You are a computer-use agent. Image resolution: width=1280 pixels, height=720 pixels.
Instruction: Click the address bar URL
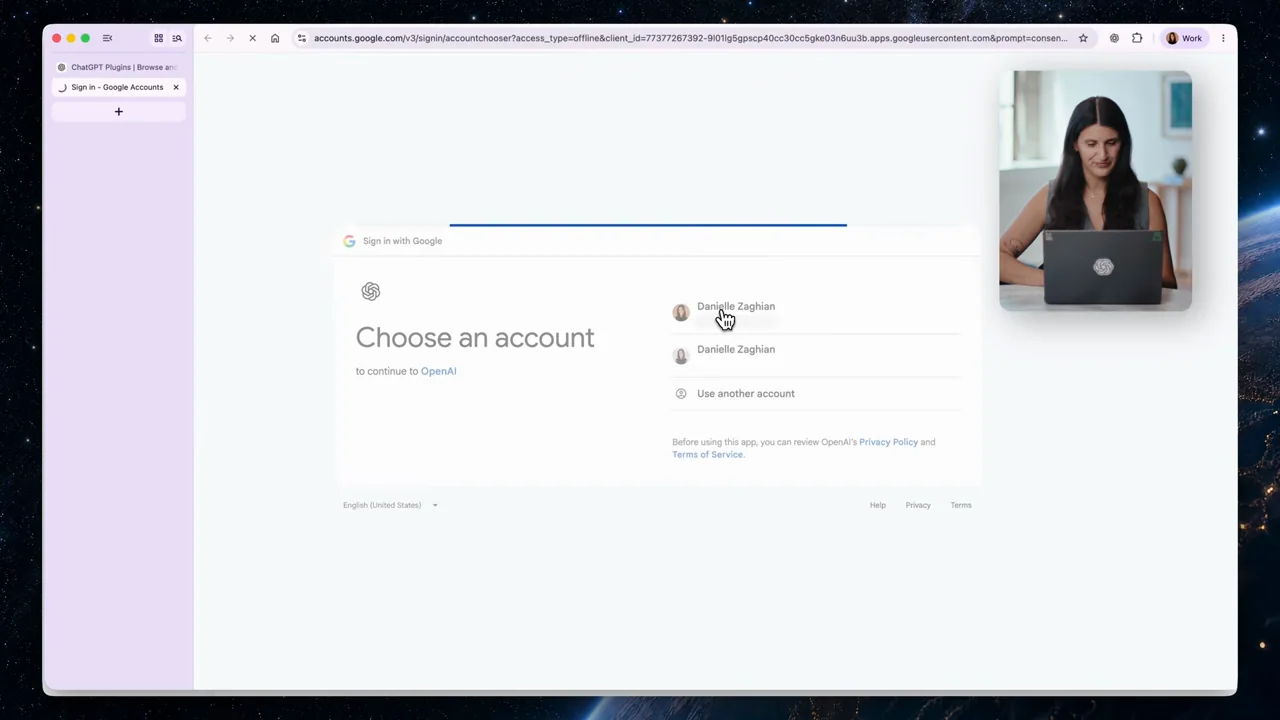tap(690, 38)
